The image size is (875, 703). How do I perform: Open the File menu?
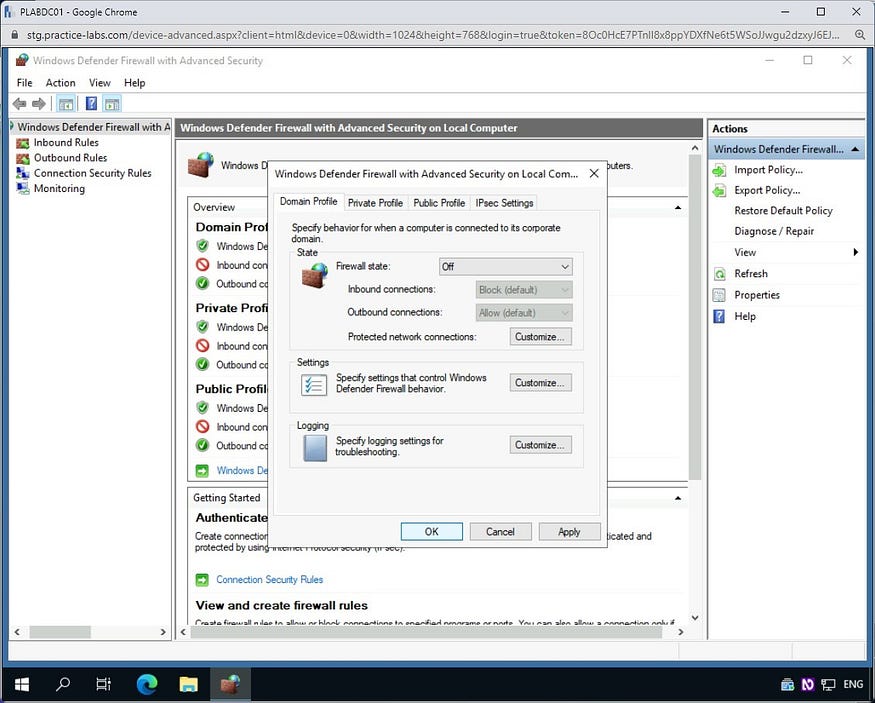25,83
